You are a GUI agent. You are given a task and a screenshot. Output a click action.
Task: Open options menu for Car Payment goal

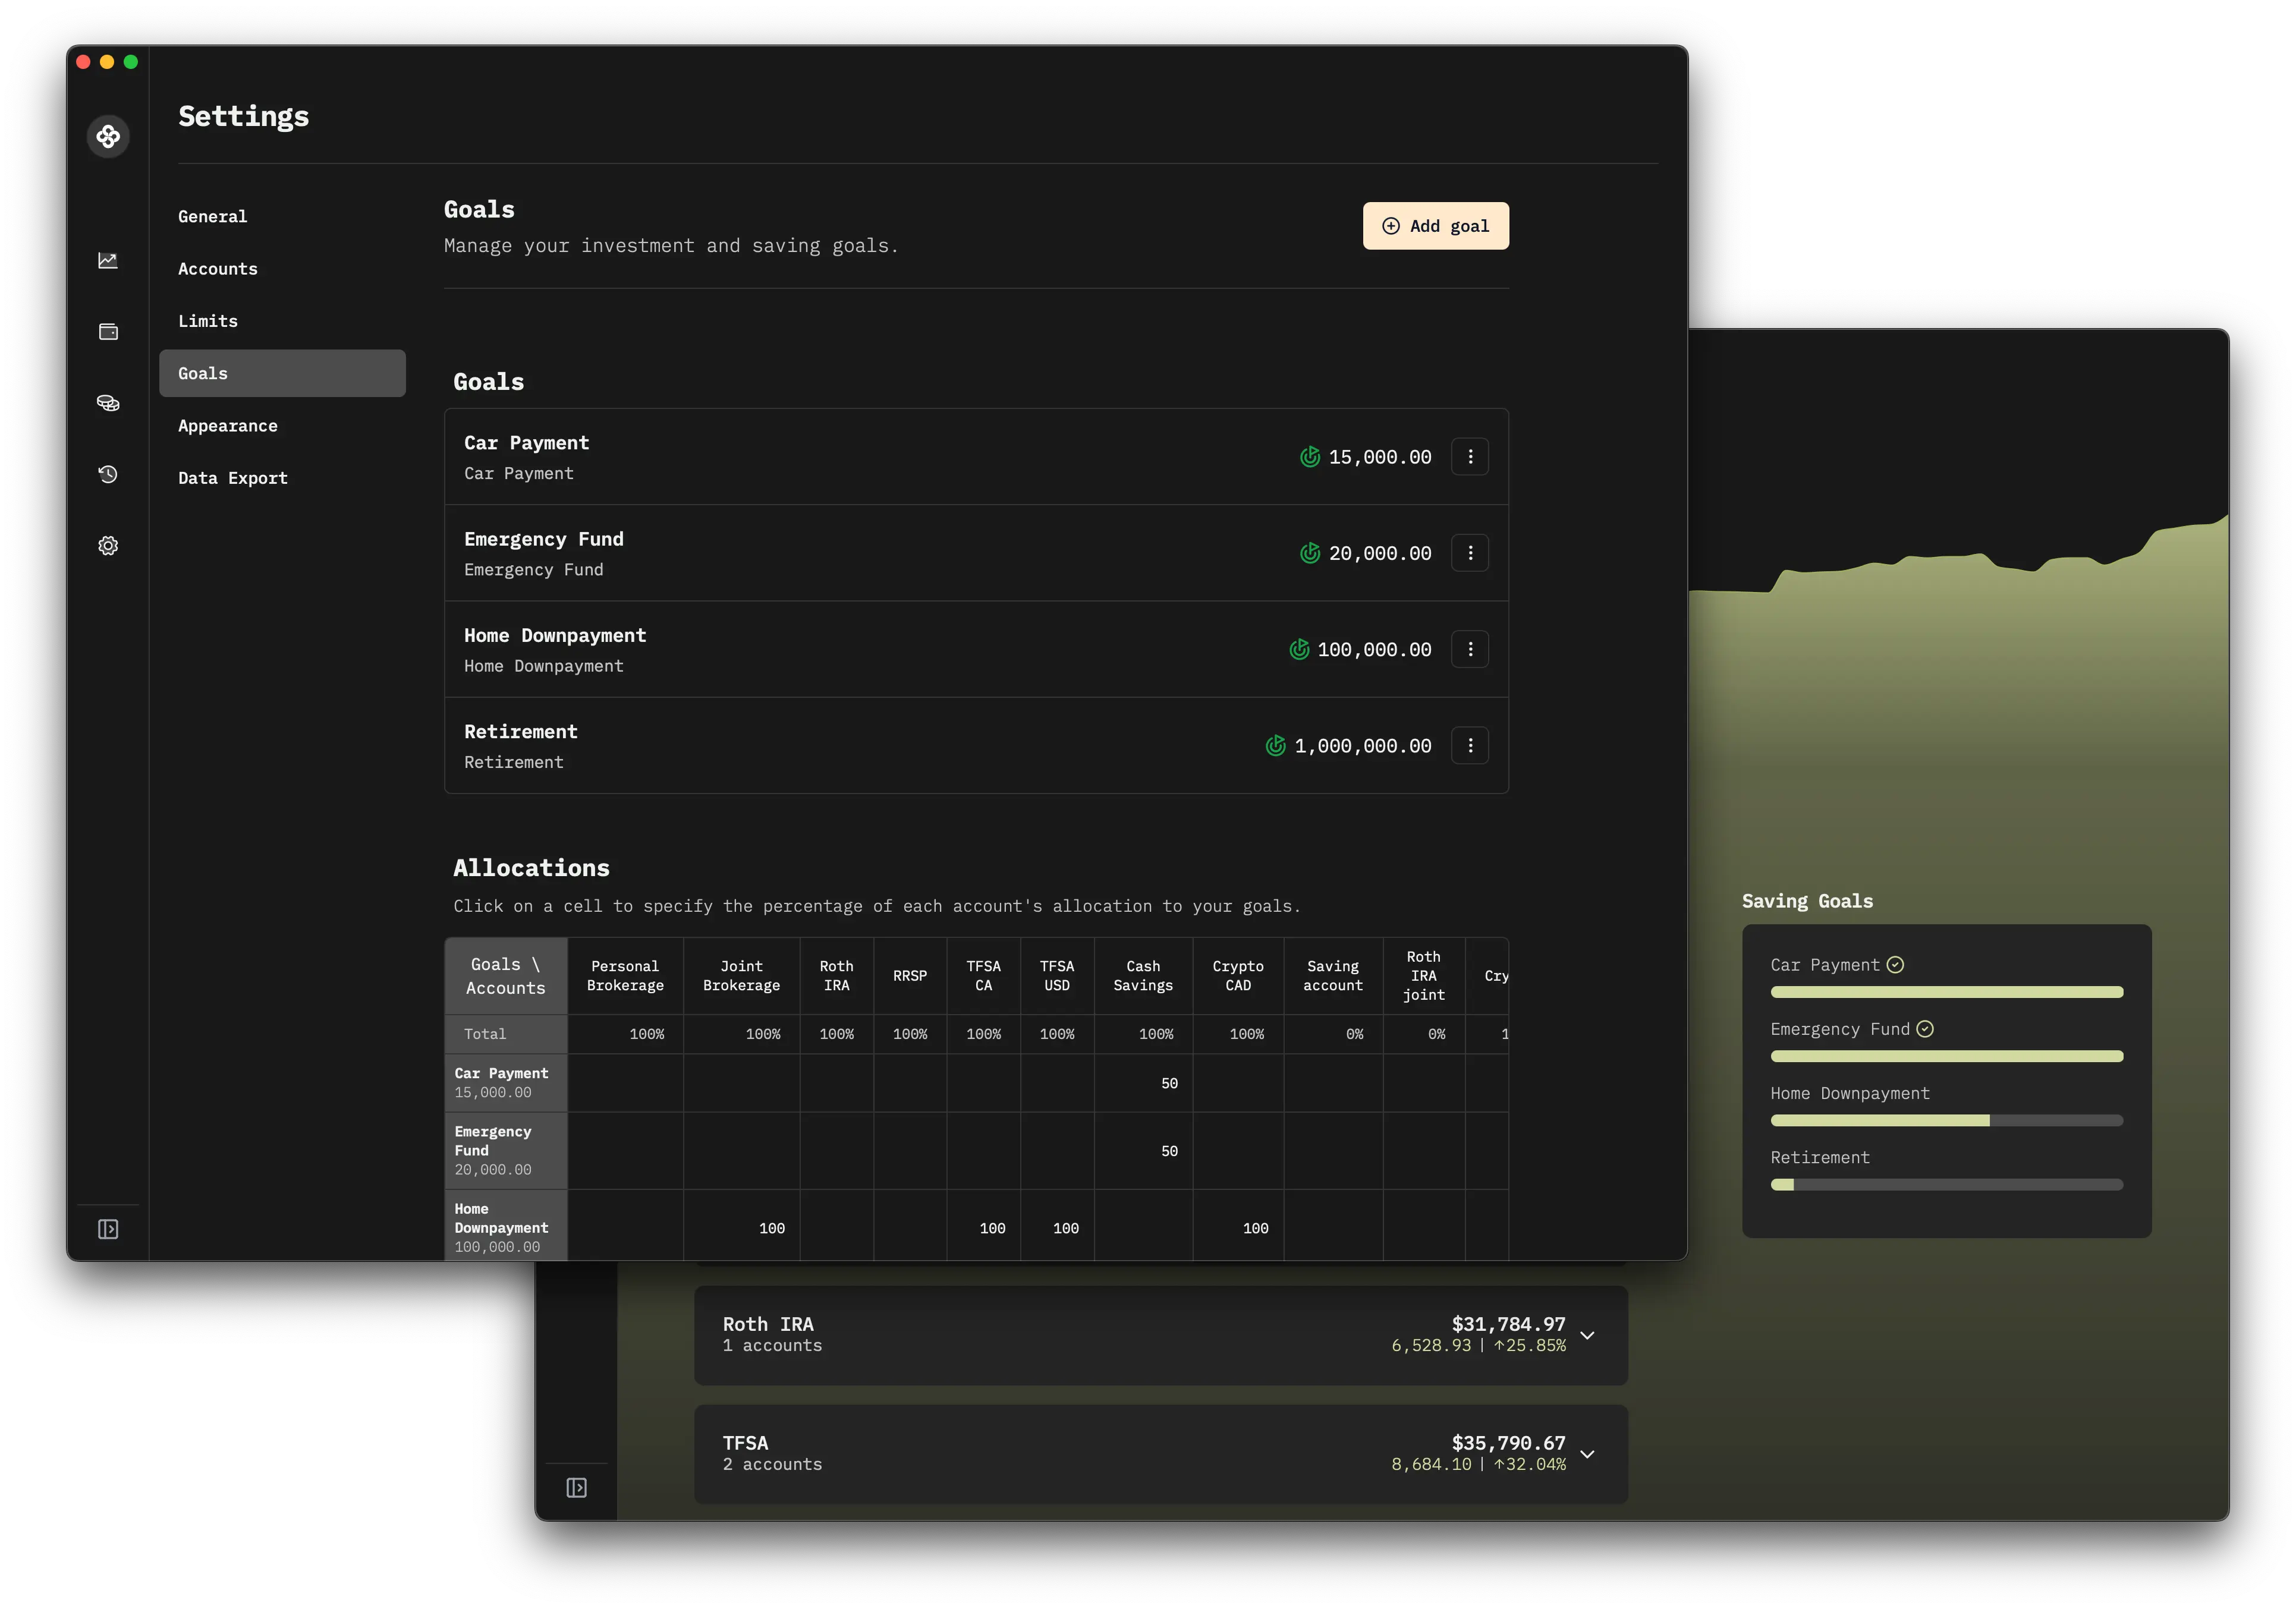click(1470, 457)
